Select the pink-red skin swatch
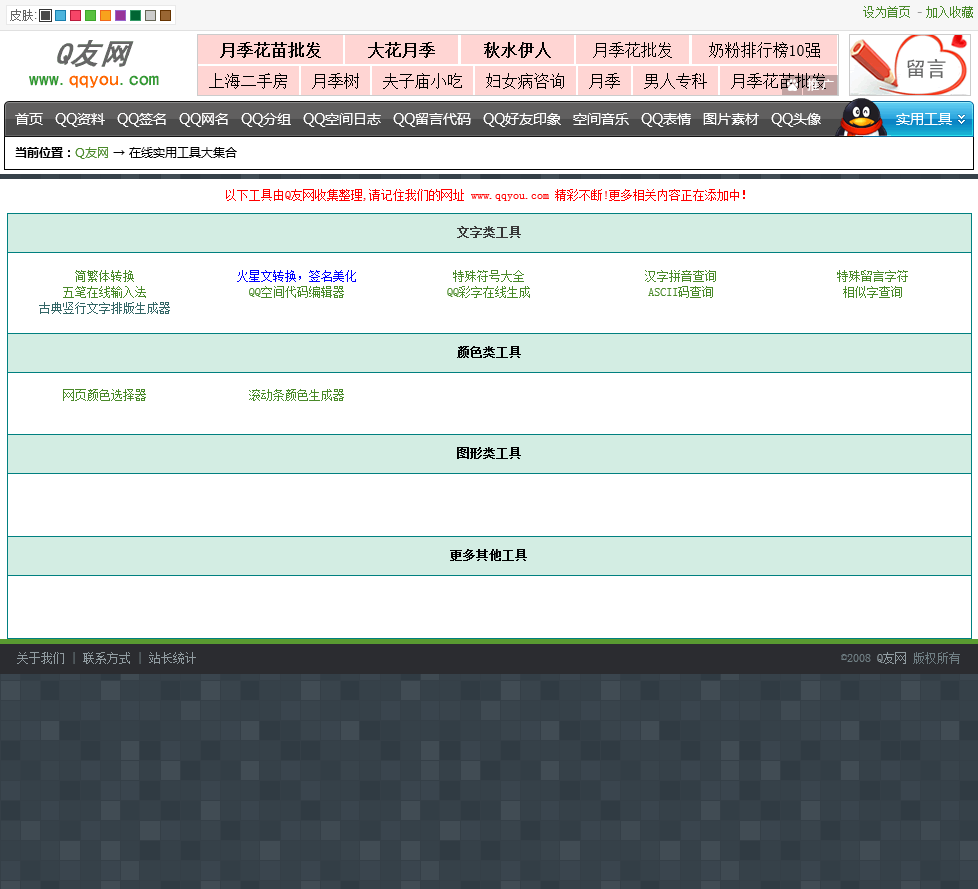978x889 pixels. click(75, 16)
